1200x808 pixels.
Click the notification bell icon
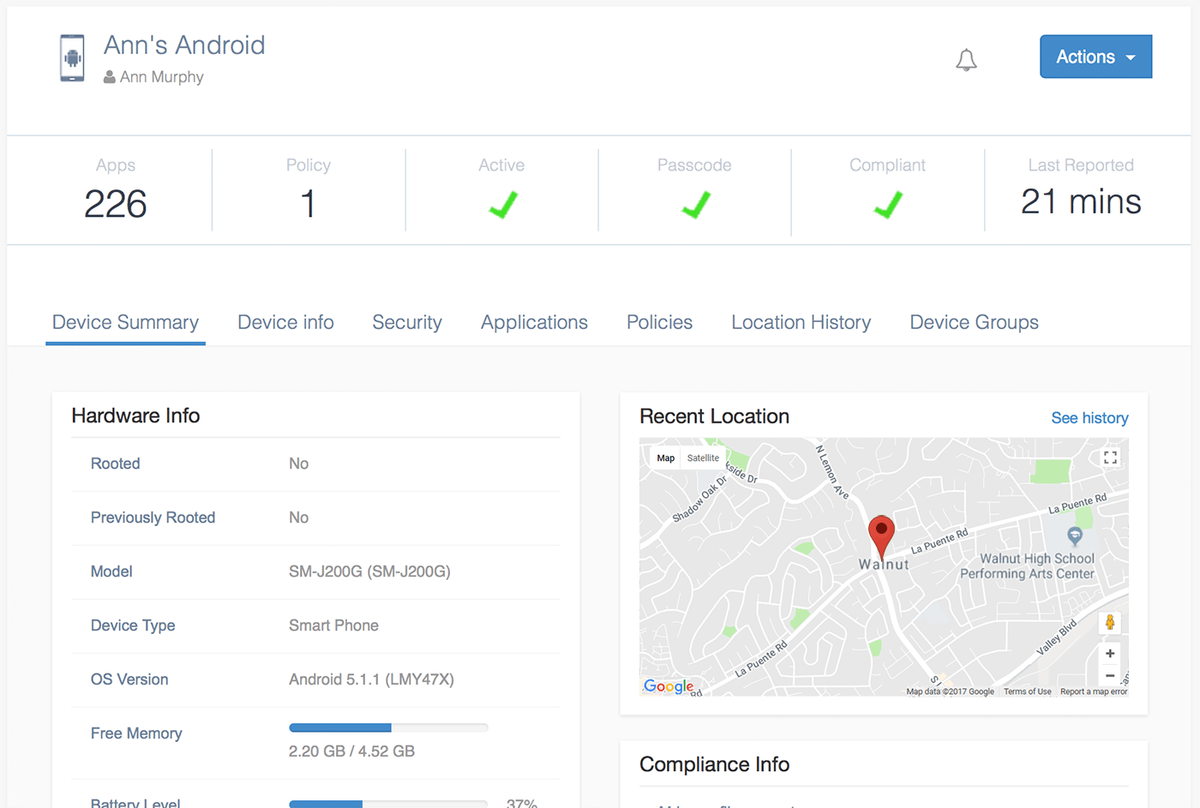click(966, 60)
